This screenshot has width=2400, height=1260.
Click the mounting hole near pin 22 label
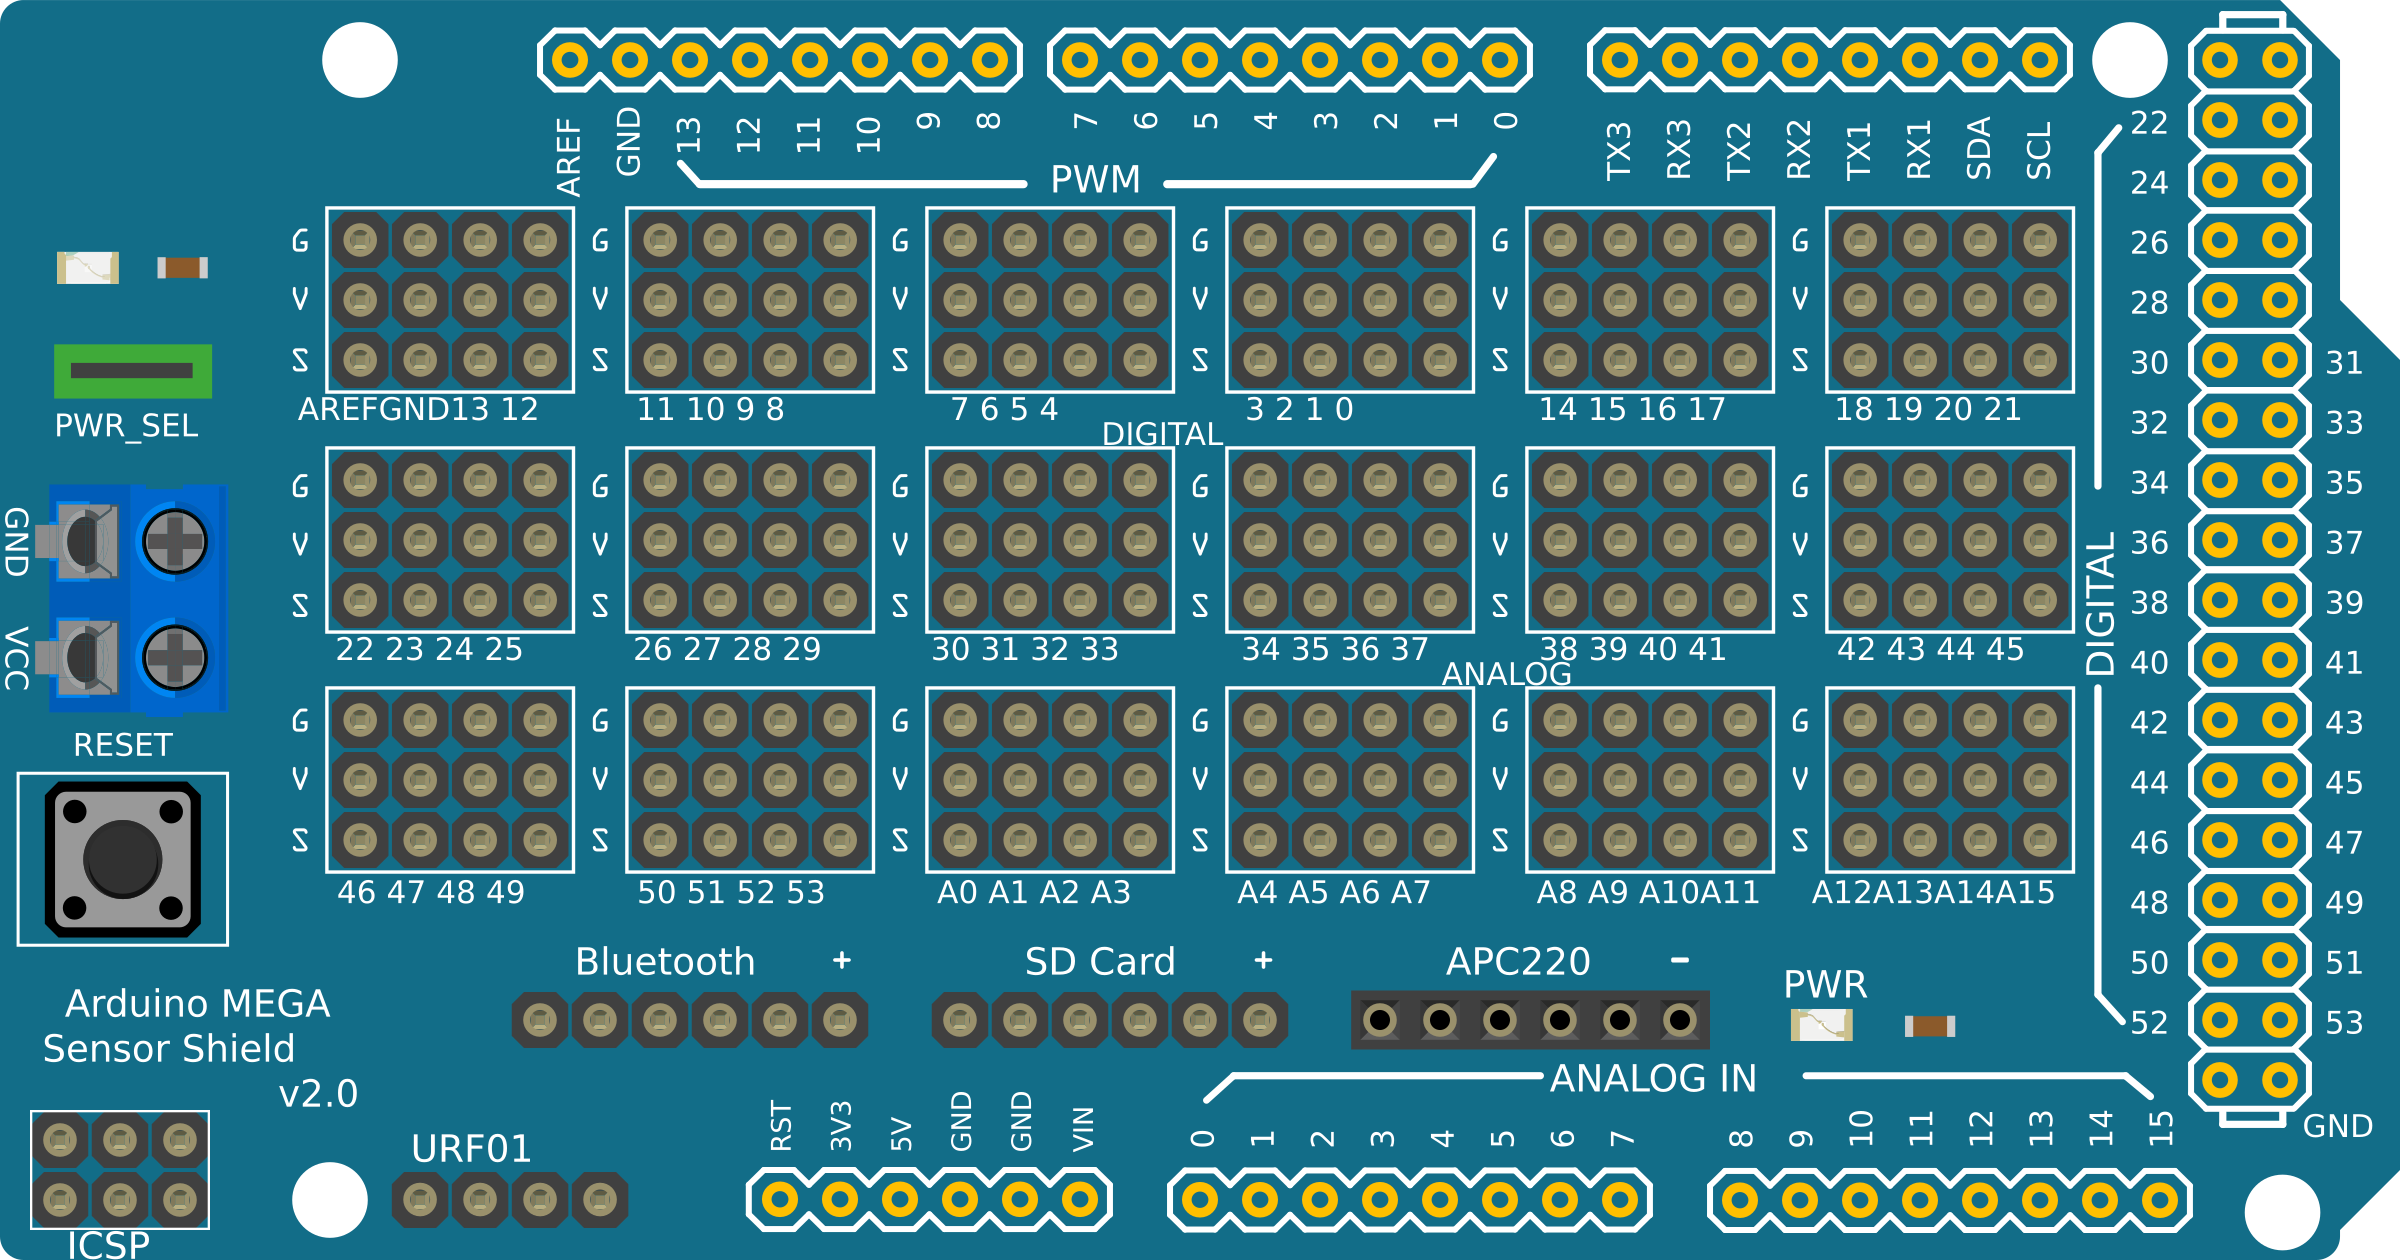click(x=2130, y=60)
